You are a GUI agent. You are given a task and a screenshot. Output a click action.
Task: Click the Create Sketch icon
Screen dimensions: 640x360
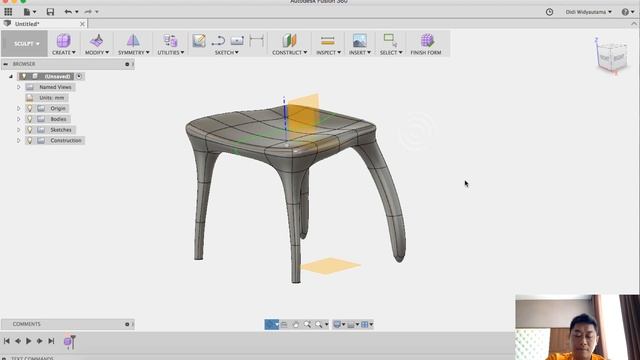(x=199, y=41)
